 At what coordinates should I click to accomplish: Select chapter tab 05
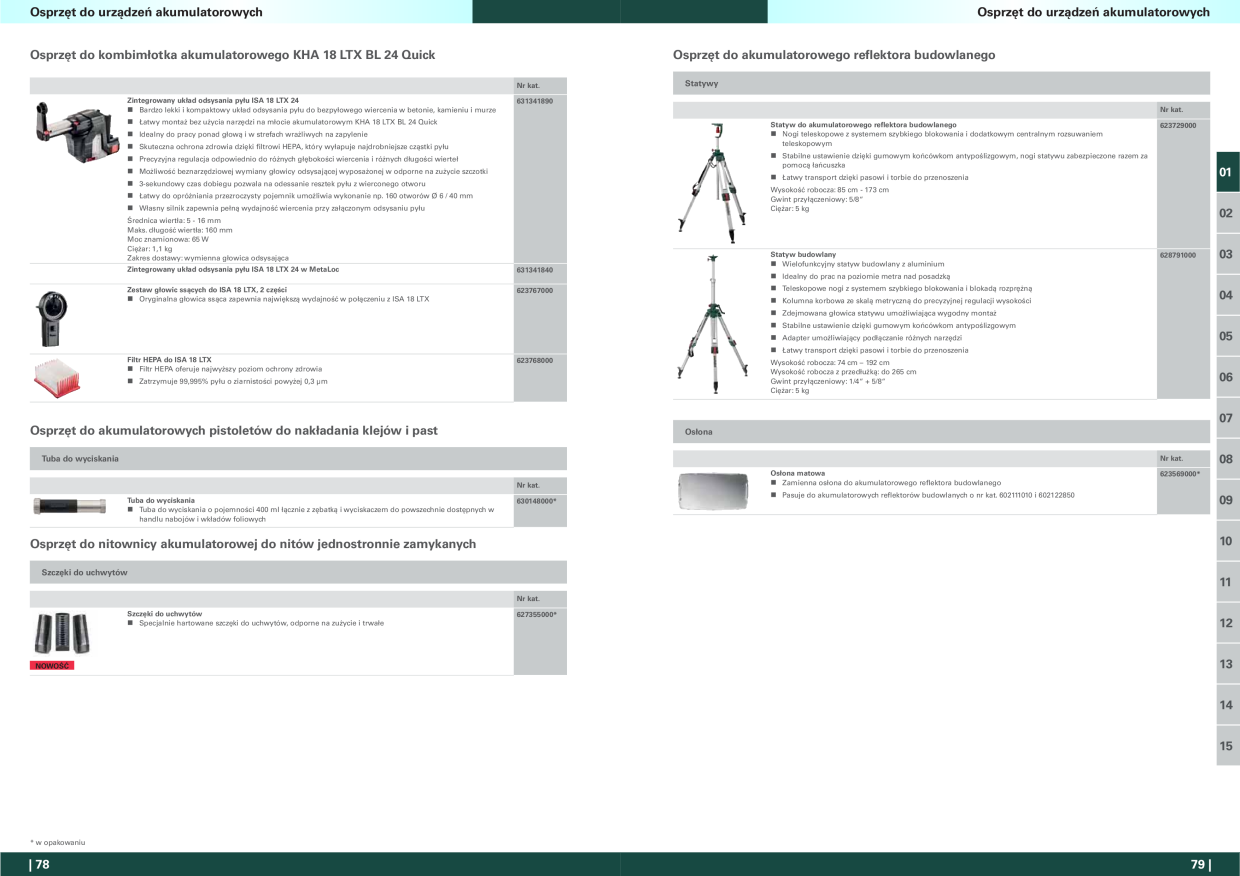coord(1227,336)
